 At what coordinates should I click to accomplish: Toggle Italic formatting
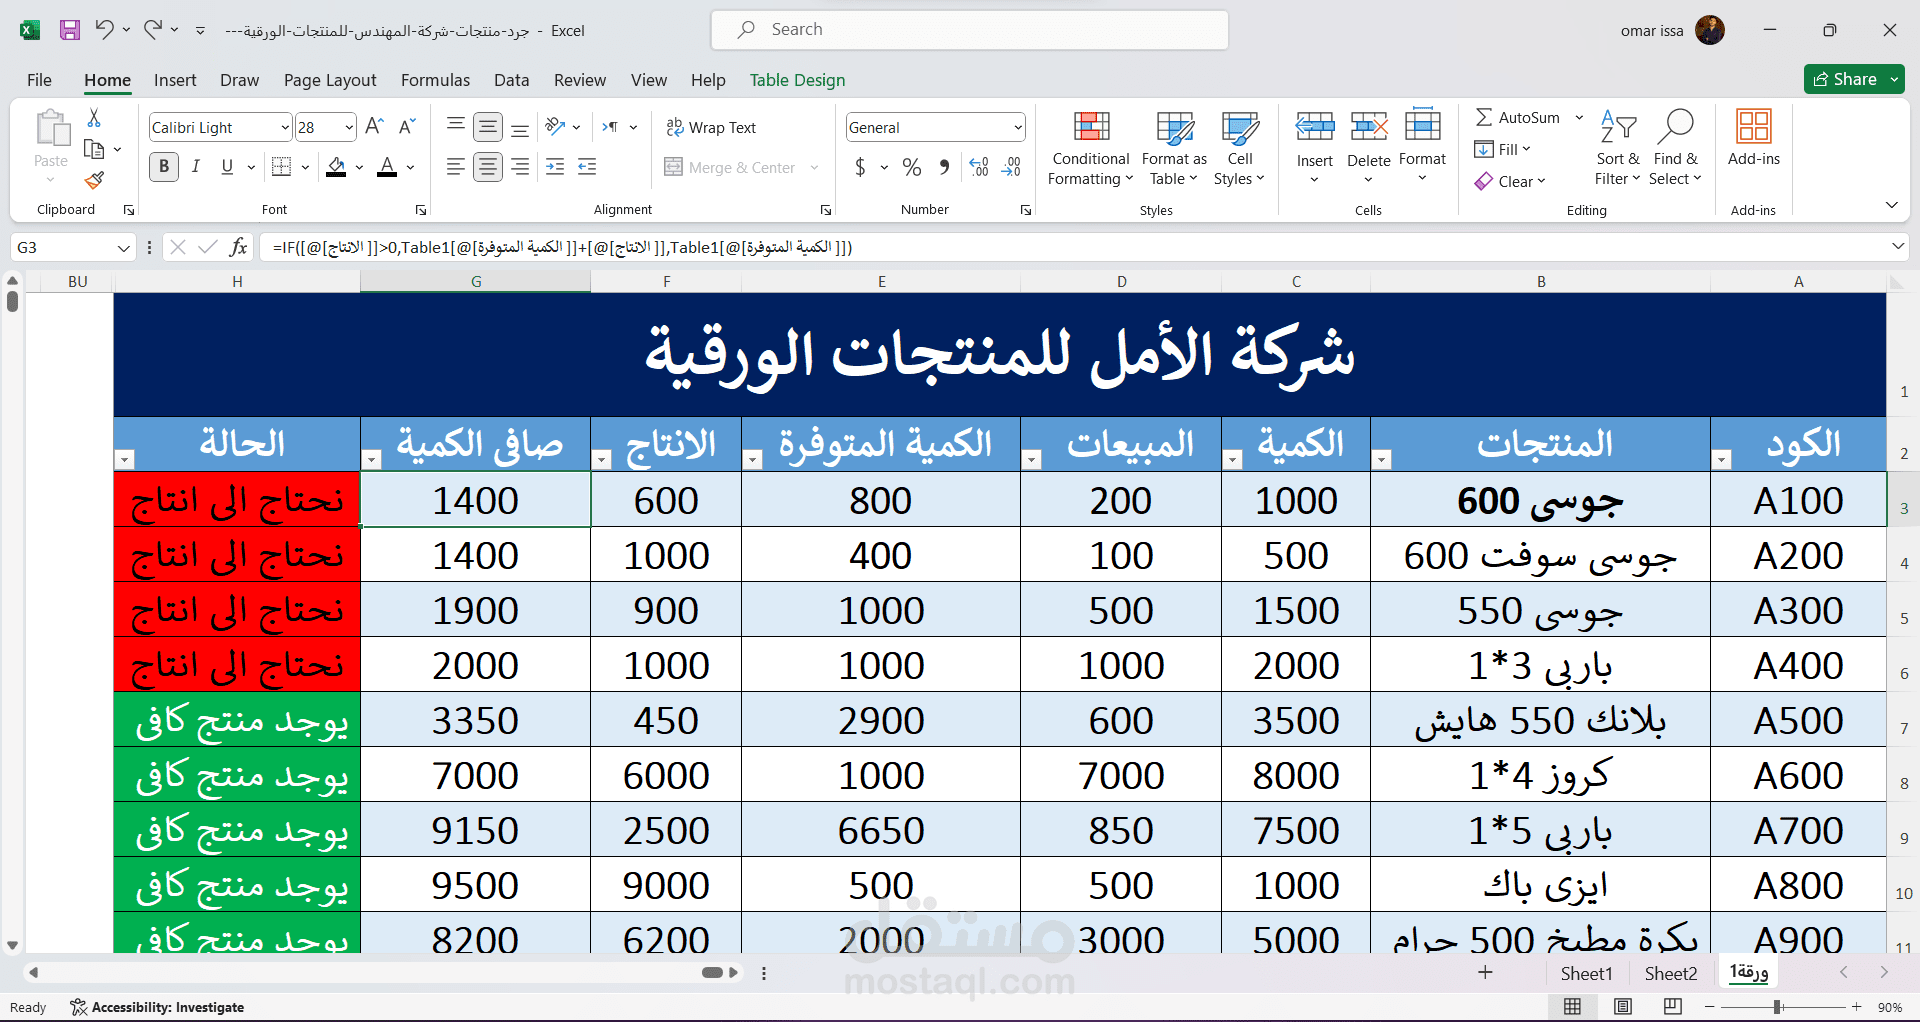tap(196, 167)
